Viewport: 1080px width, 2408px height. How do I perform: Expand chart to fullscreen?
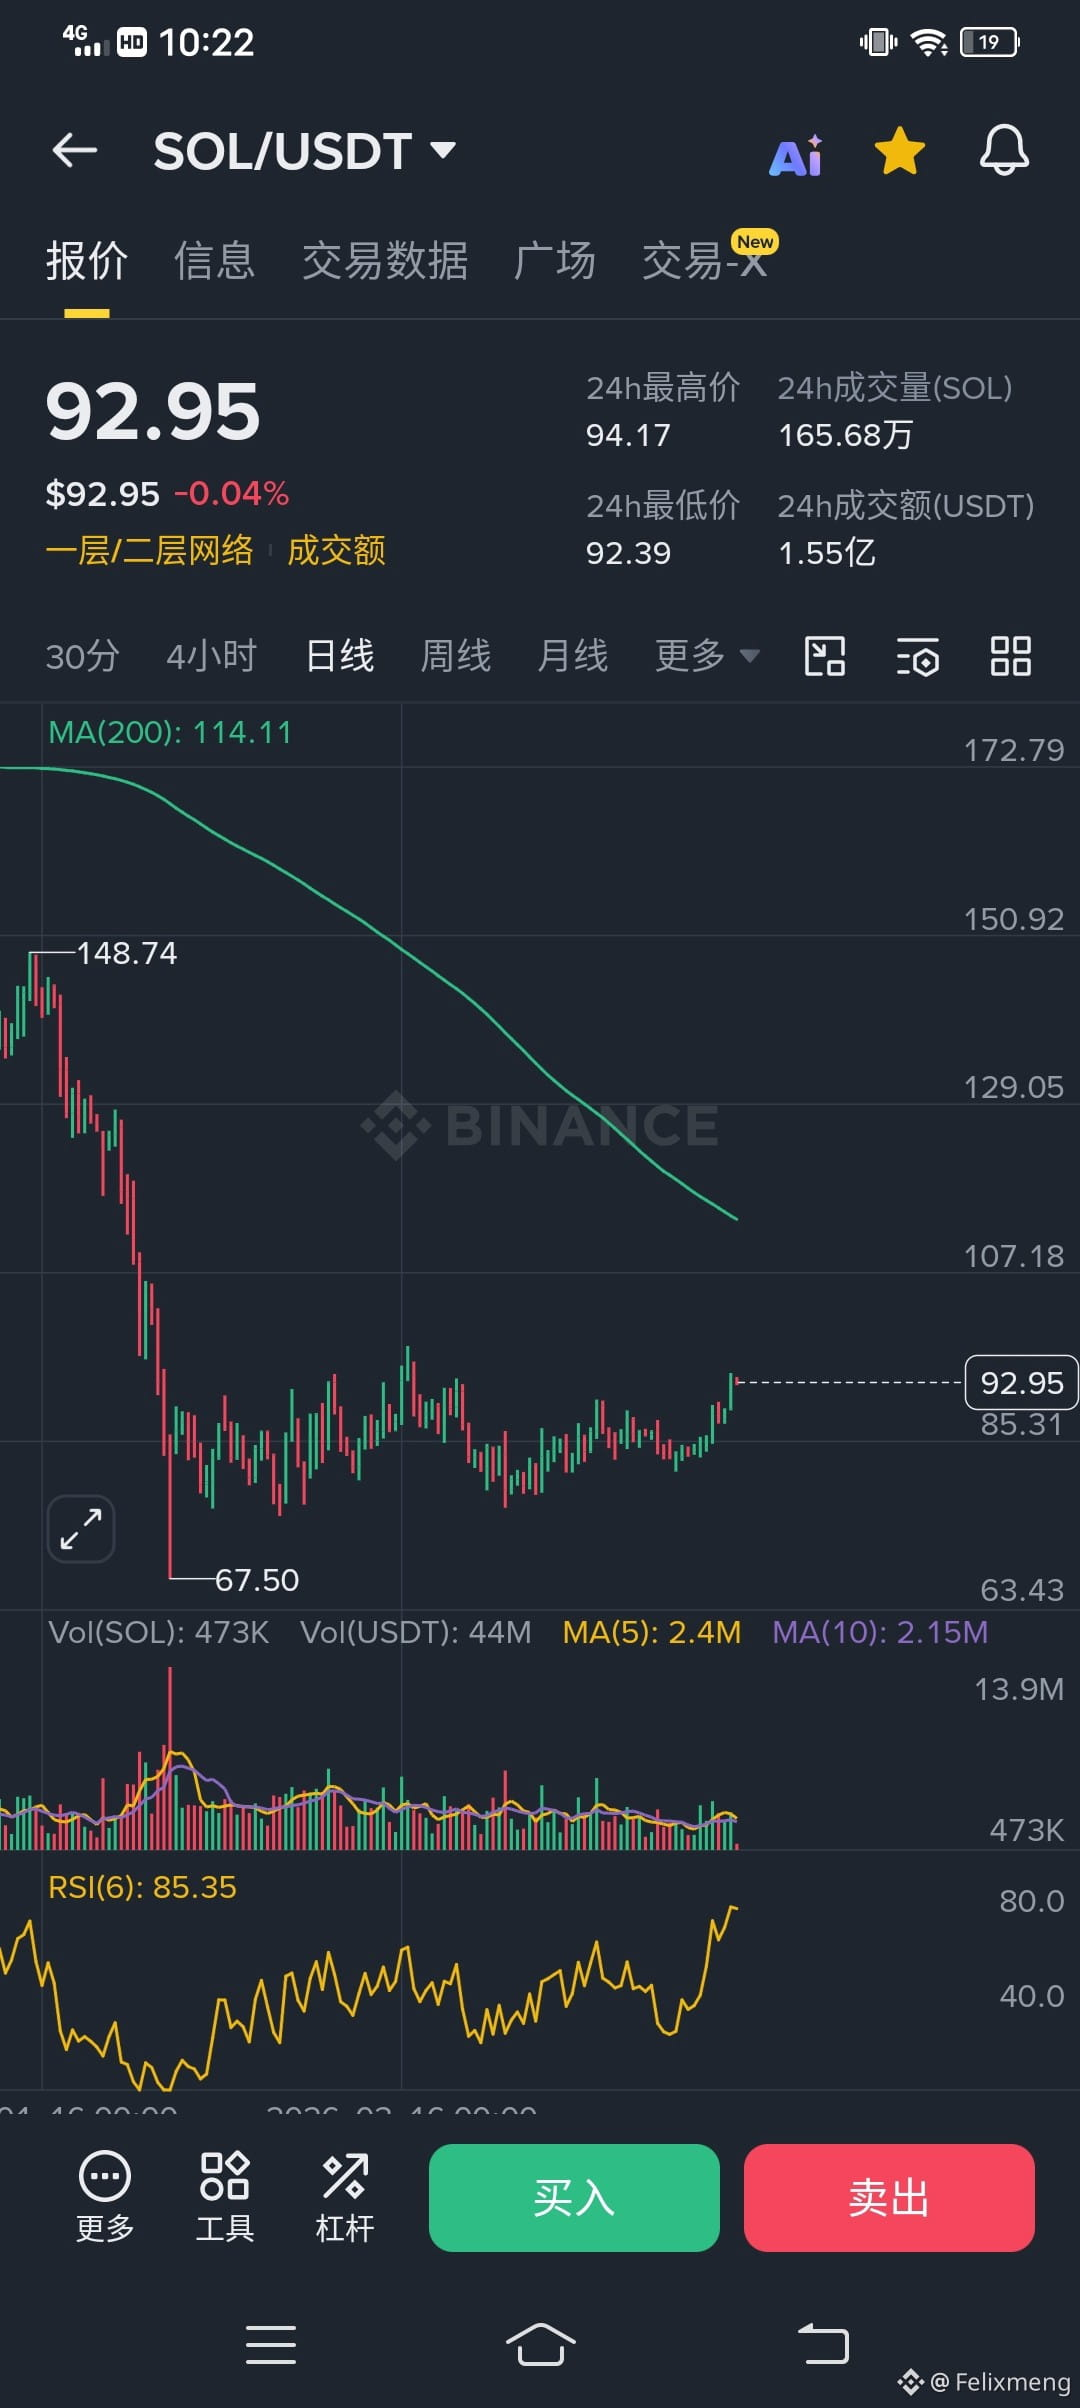click(81, 1529)
